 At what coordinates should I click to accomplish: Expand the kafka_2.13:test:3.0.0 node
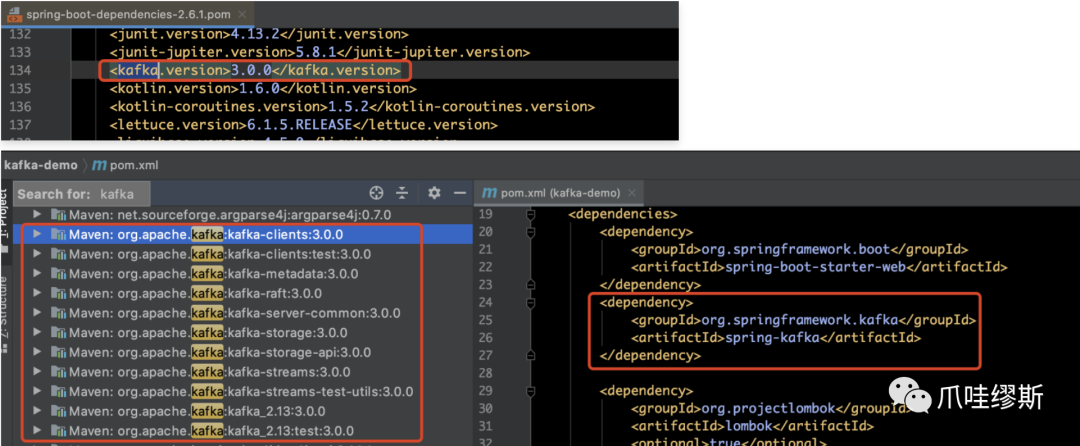37,431
